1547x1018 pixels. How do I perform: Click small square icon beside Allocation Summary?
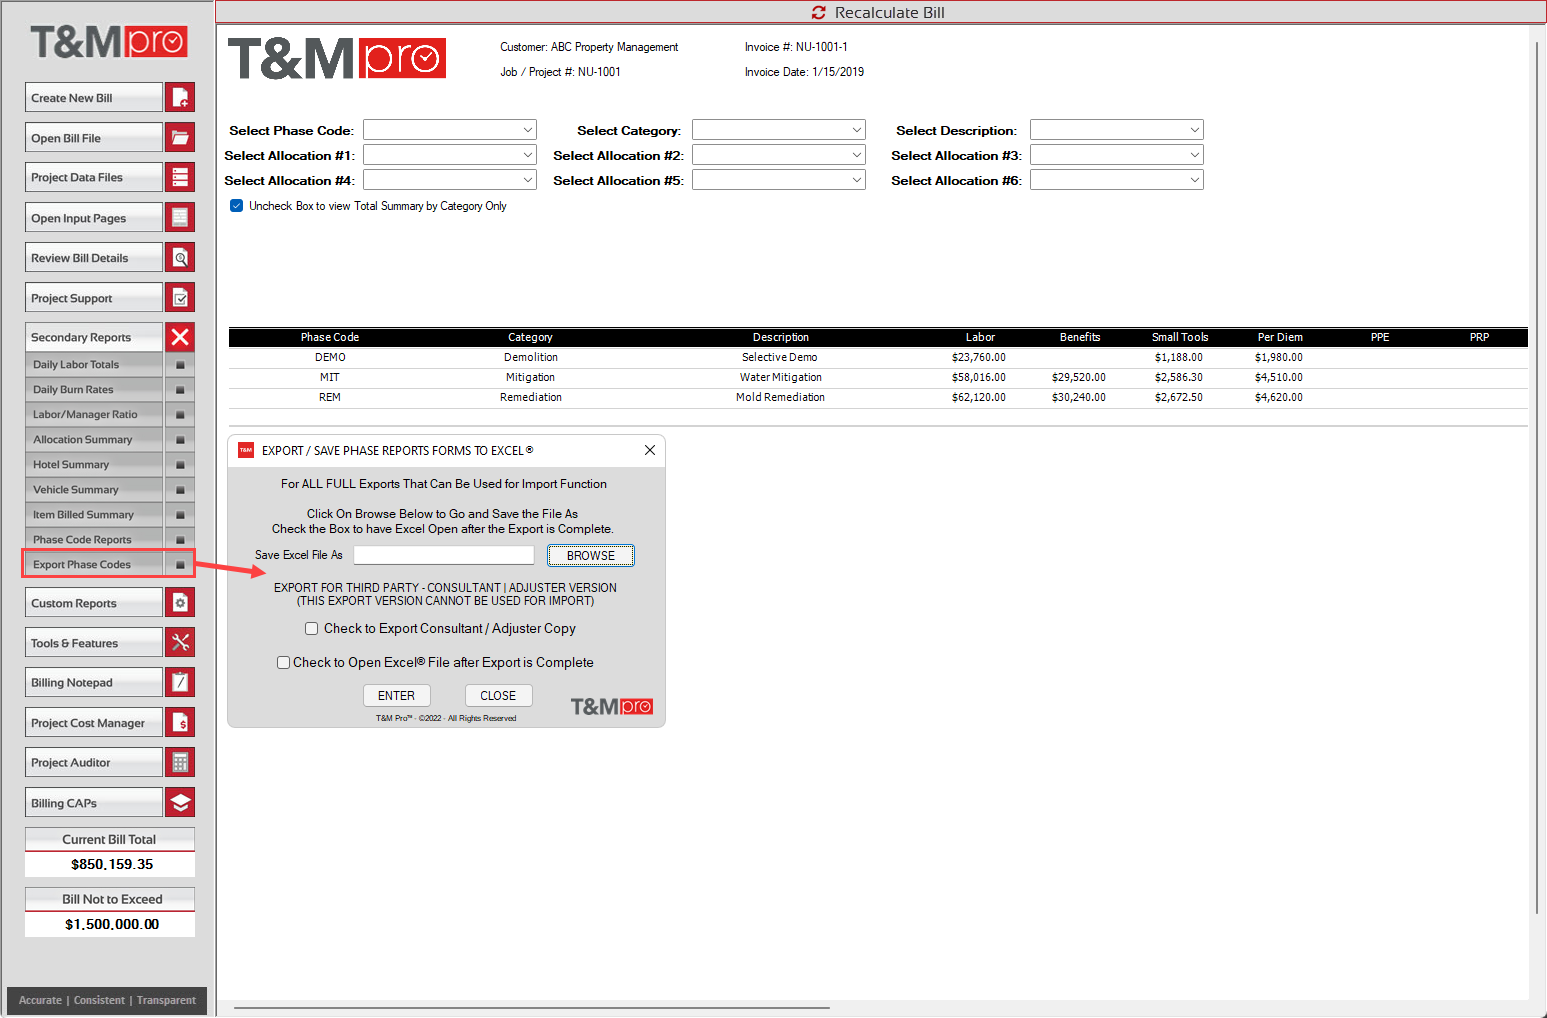coord(180,440)
